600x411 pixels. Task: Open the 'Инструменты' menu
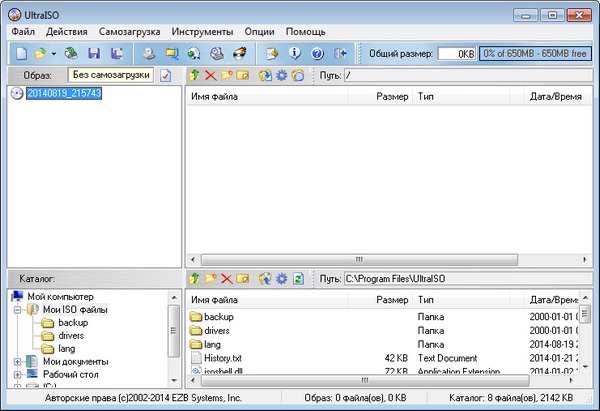204,32
